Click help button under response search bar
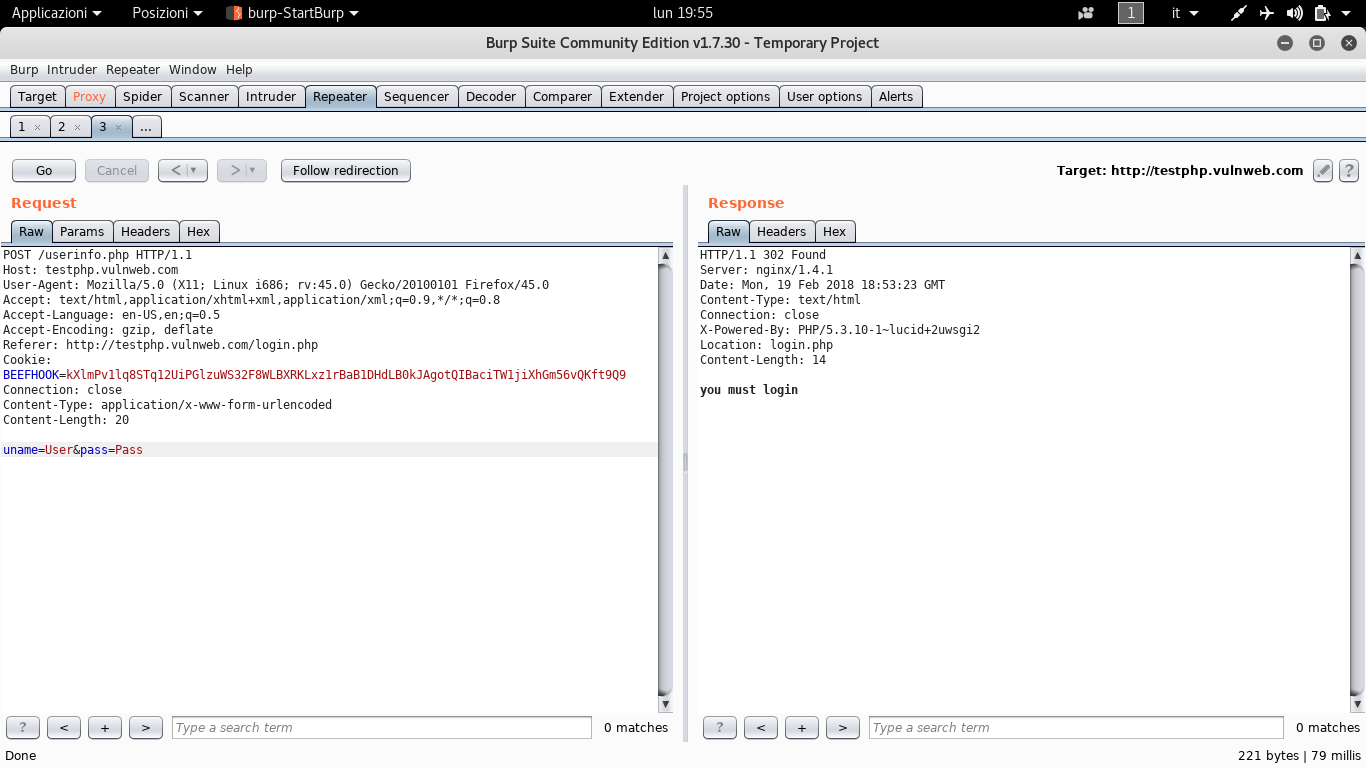The height and width of the screenshot is (768, 1366). click(720, 727)
